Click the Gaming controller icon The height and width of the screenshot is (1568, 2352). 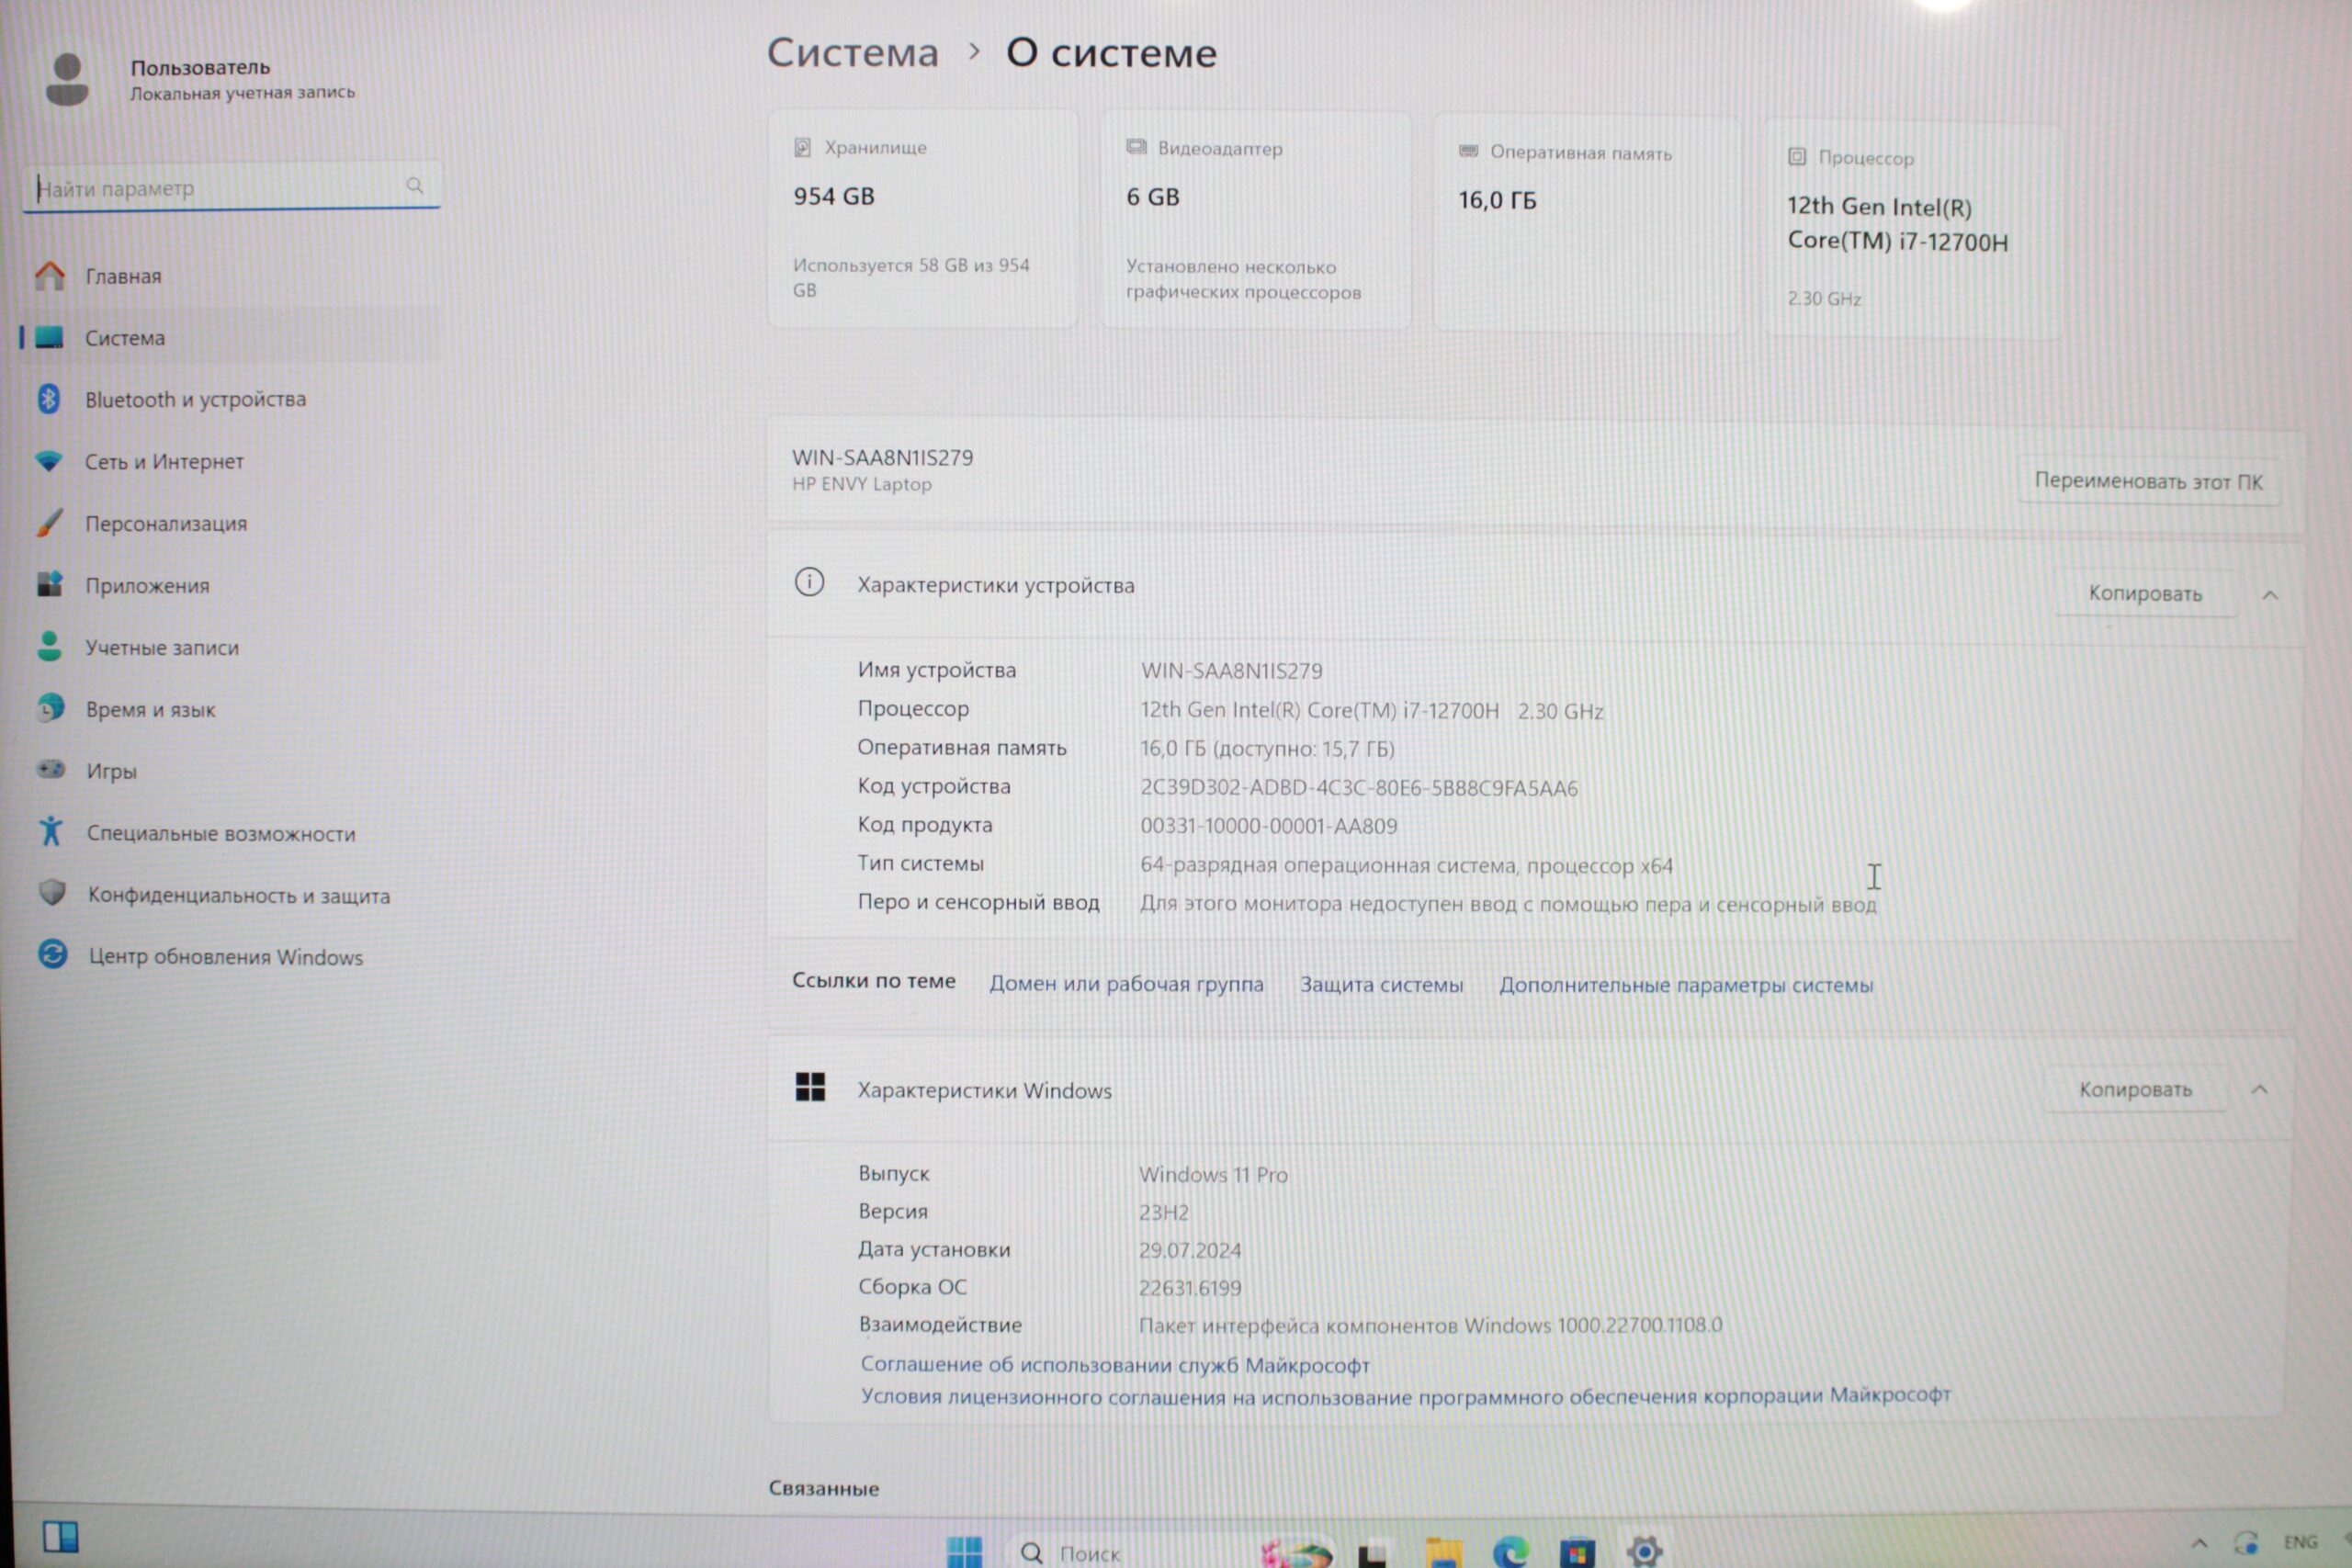tap(51, 769)
